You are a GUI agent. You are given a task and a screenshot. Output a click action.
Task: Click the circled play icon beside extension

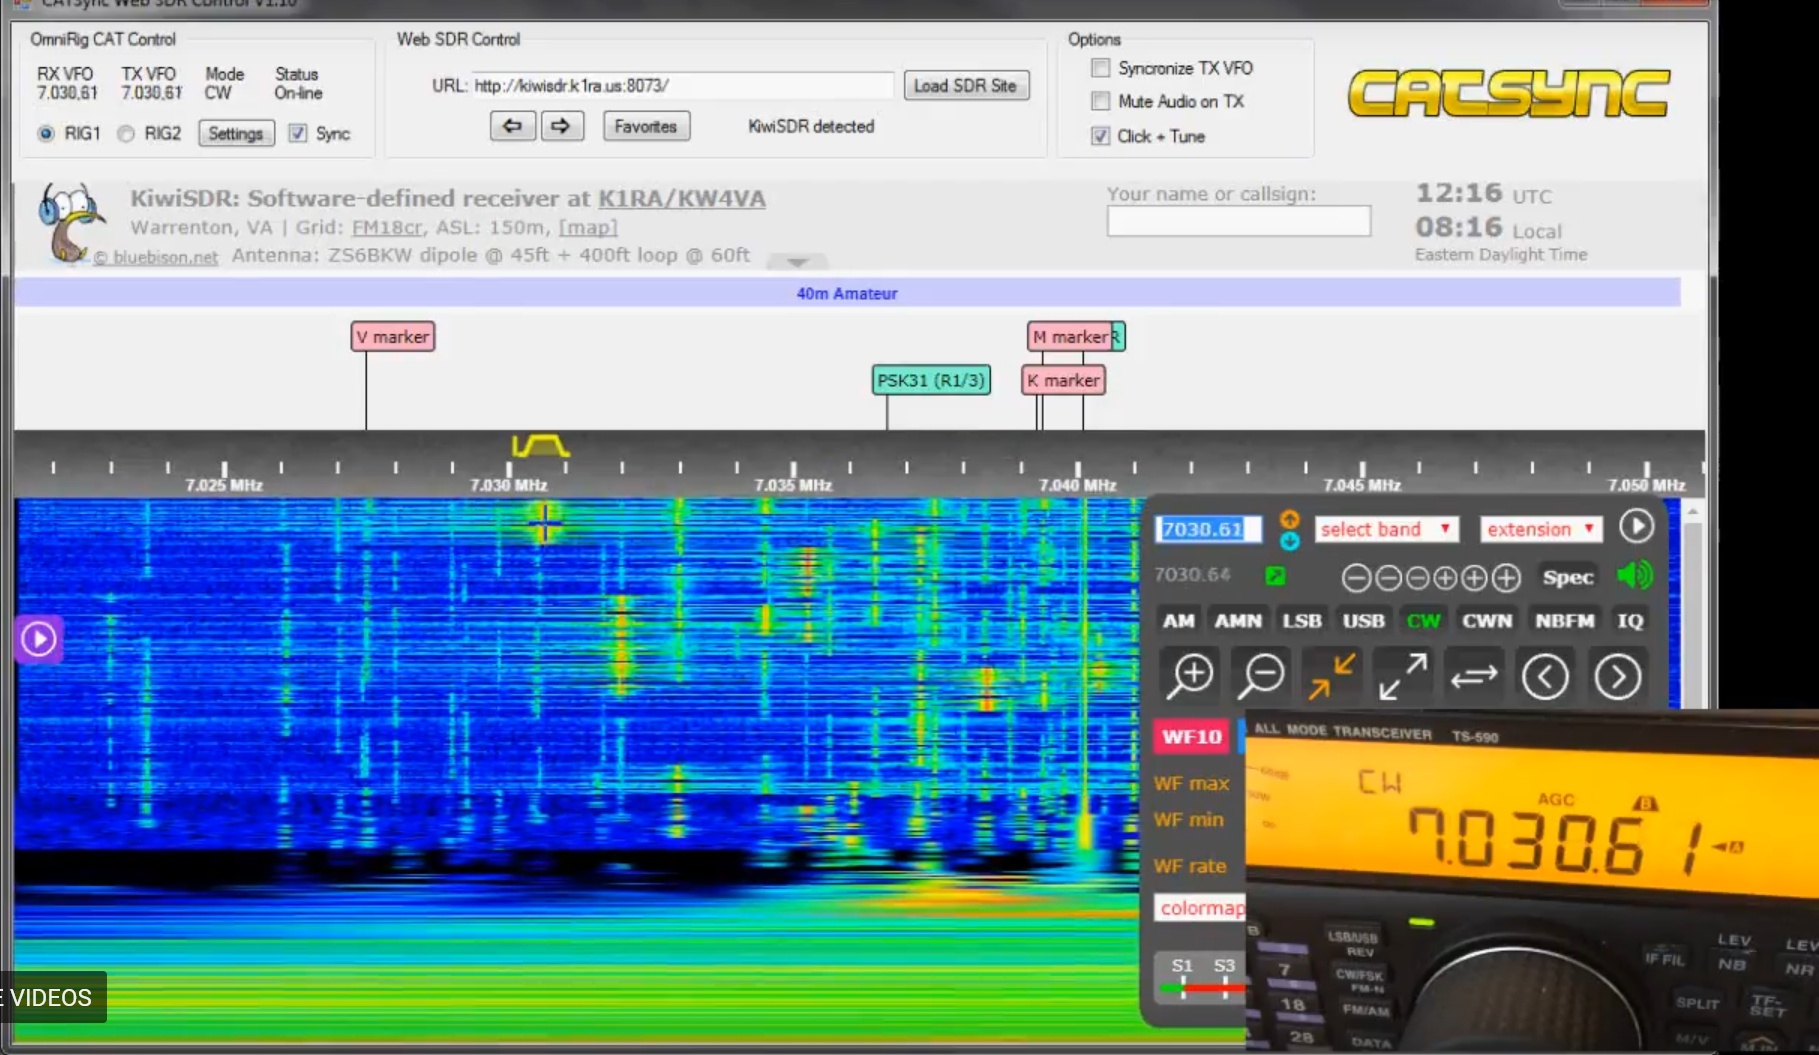click(x=1636, y=526)
